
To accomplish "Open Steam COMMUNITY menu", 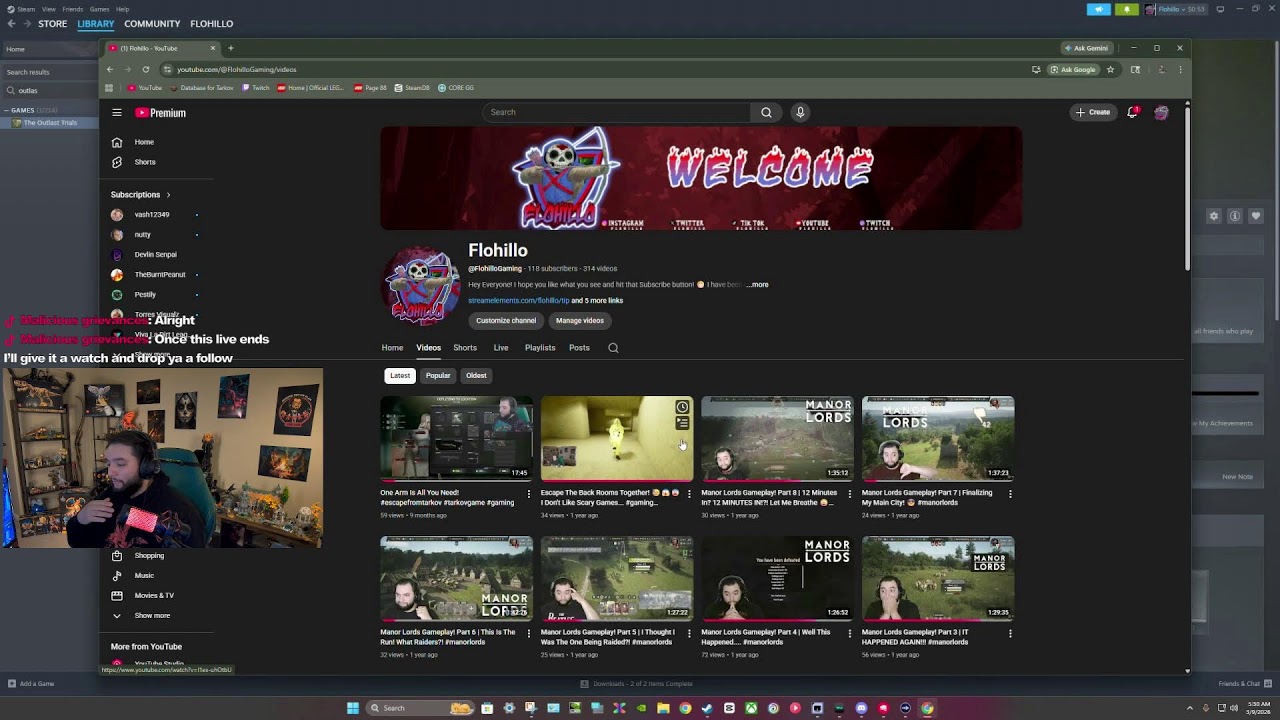I will (x=152, y=24).
